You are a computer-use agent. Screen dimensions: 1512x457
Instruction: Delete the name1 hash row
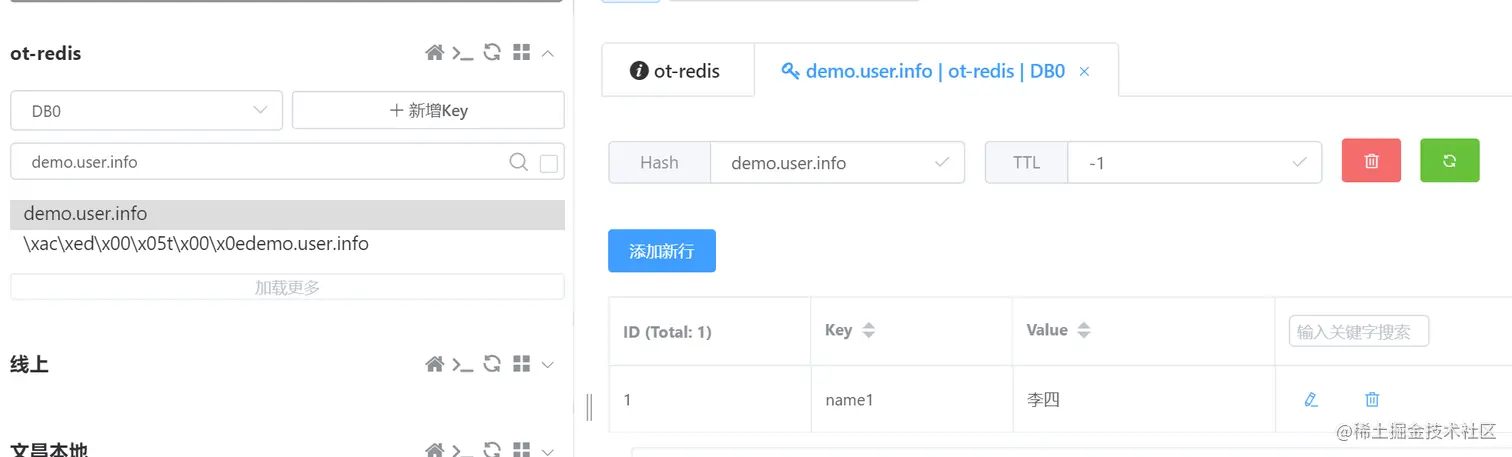coord(1372,400)
